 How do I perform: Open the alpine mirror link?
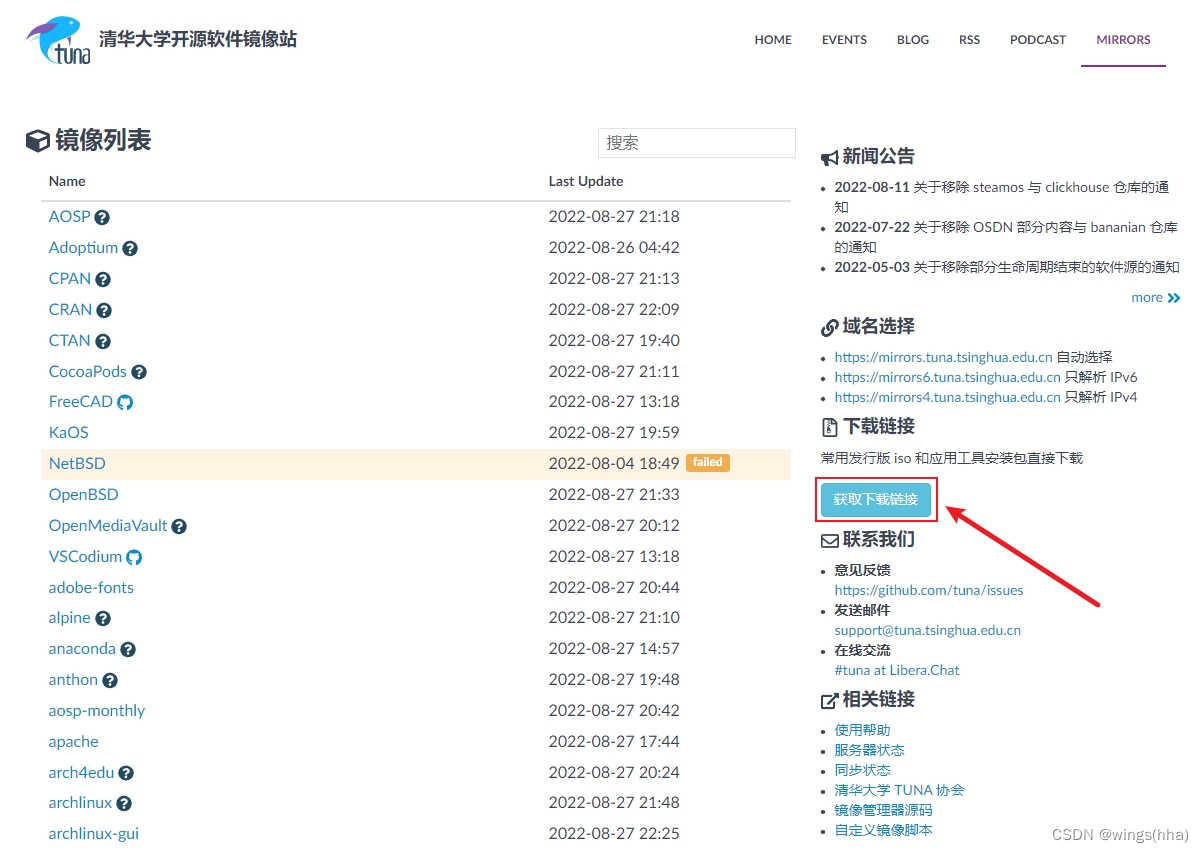tap(69, 619)
